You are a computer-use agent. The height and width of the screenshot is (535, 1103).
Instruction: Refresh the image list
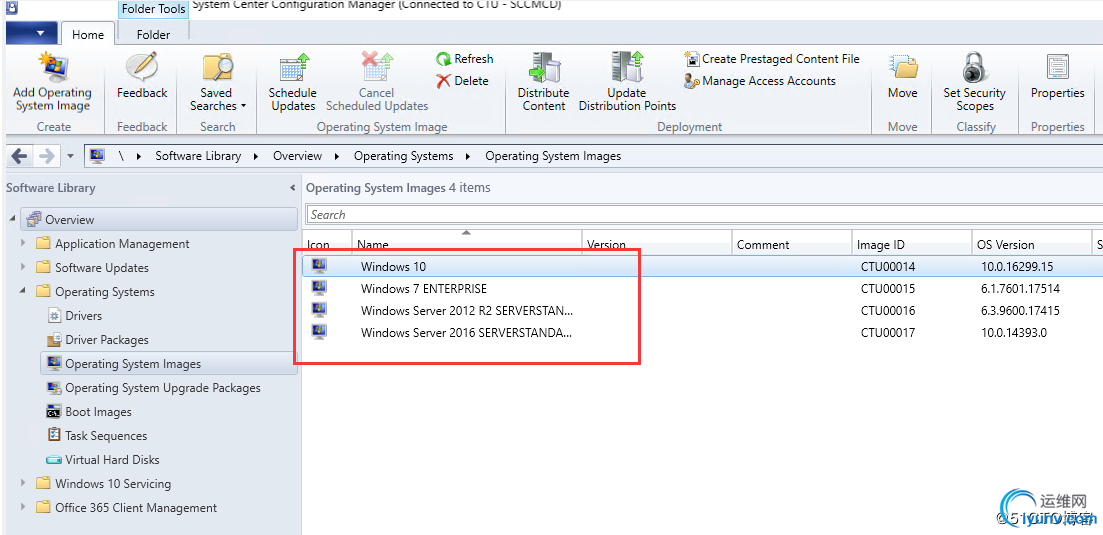click(464, 59)
